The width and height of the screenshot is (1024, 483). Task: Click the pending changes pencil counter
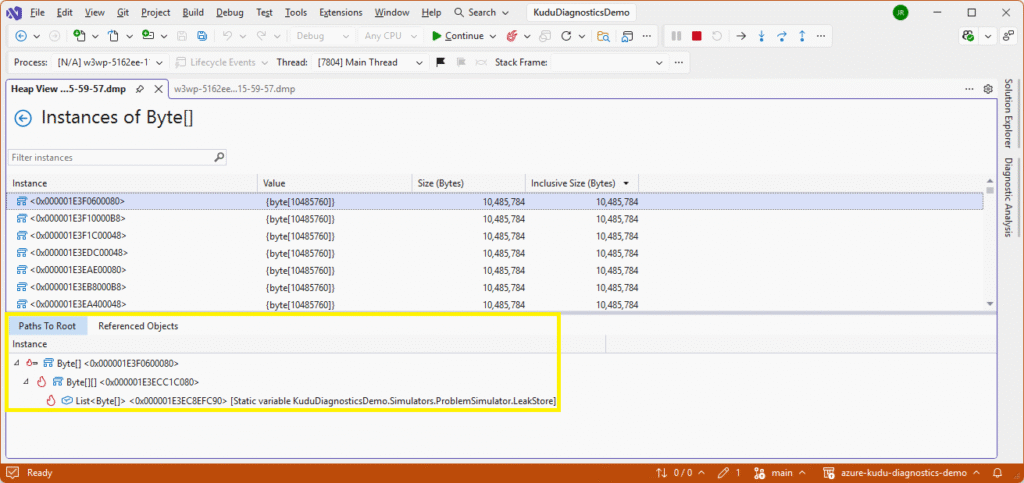(x=729, y=473)
